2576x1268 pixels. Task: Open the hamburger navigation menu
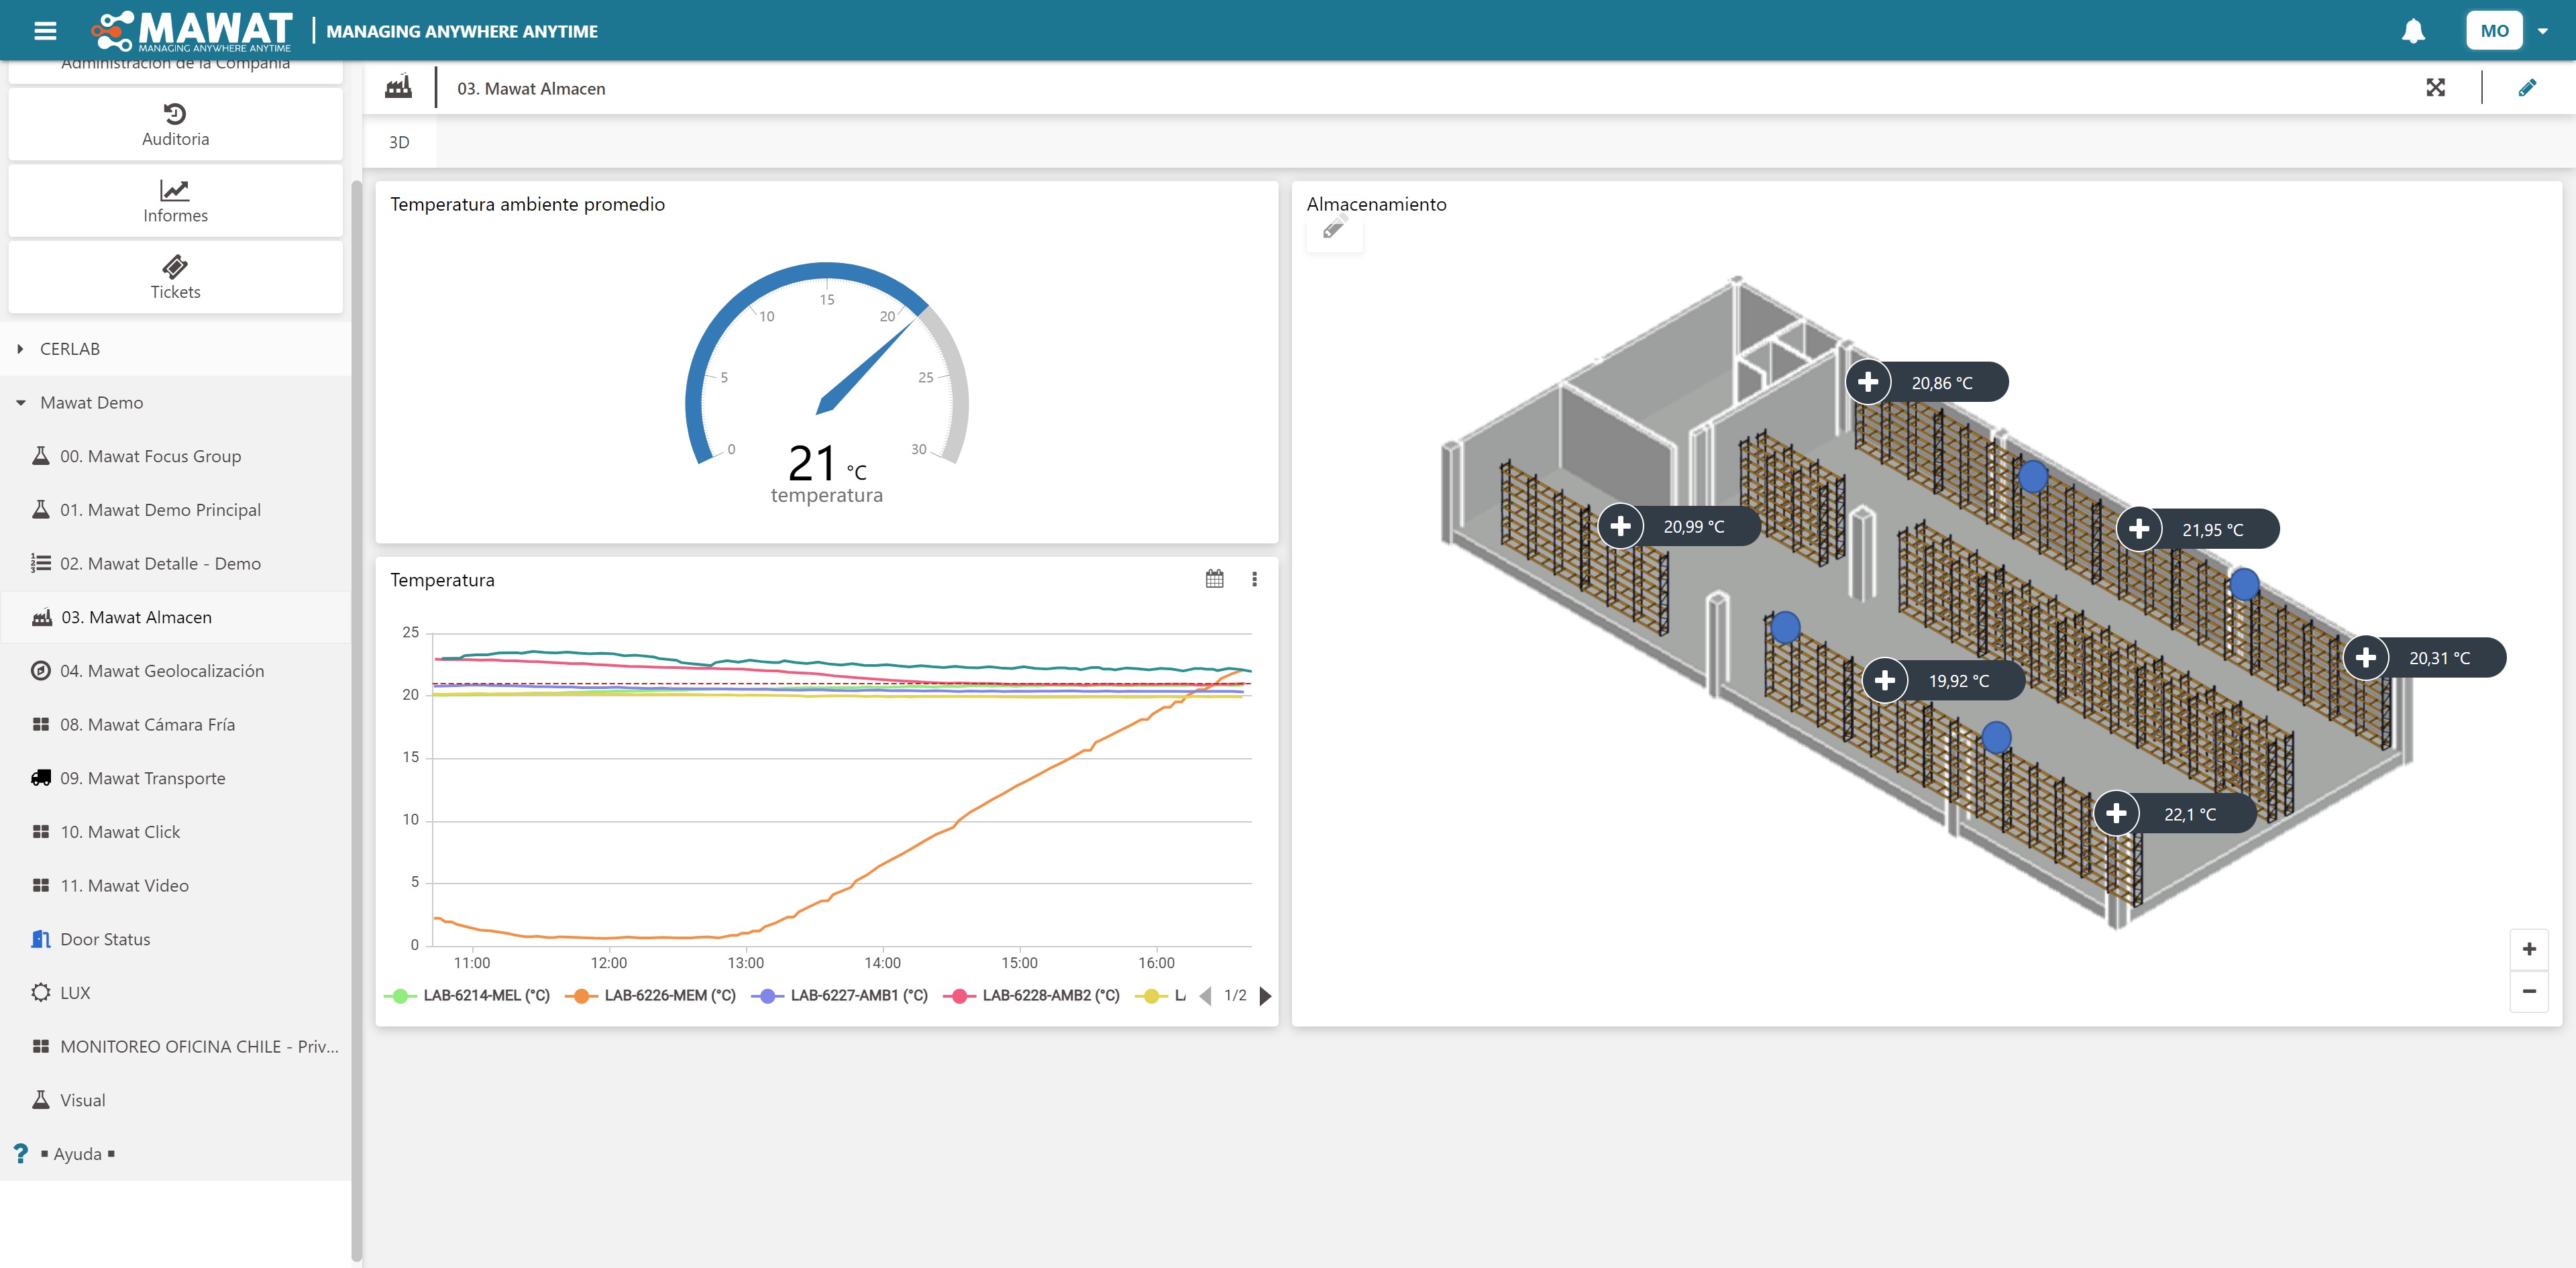[45, 31]
